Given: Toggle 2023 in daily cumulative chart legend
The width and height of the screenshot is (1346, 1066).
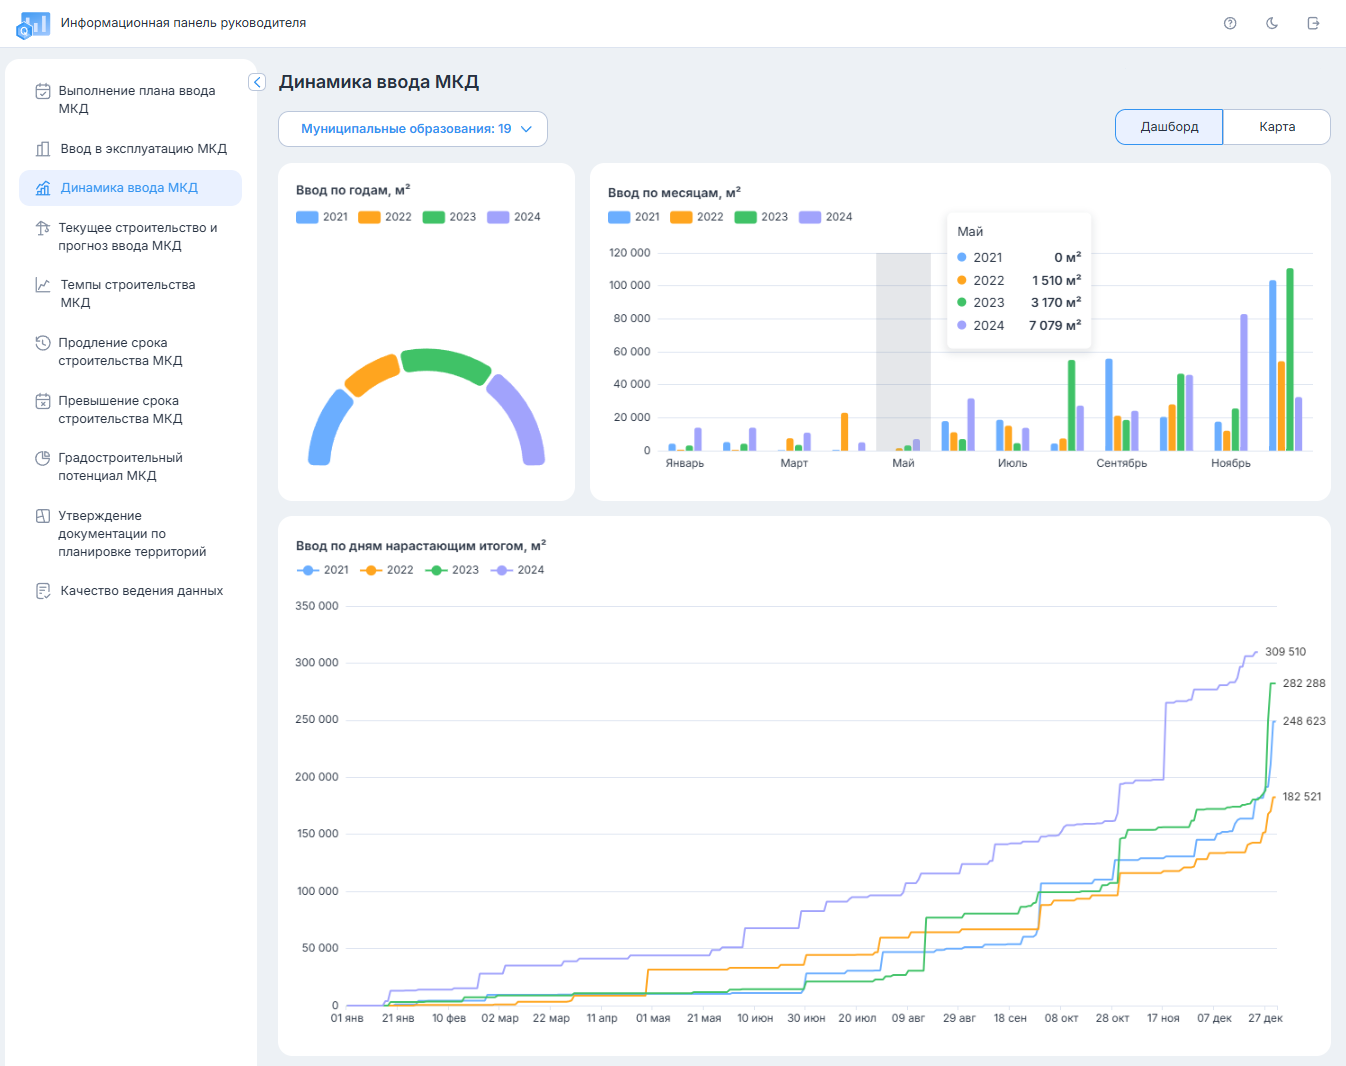Looking at the screenshot, I should coord(452,570).
